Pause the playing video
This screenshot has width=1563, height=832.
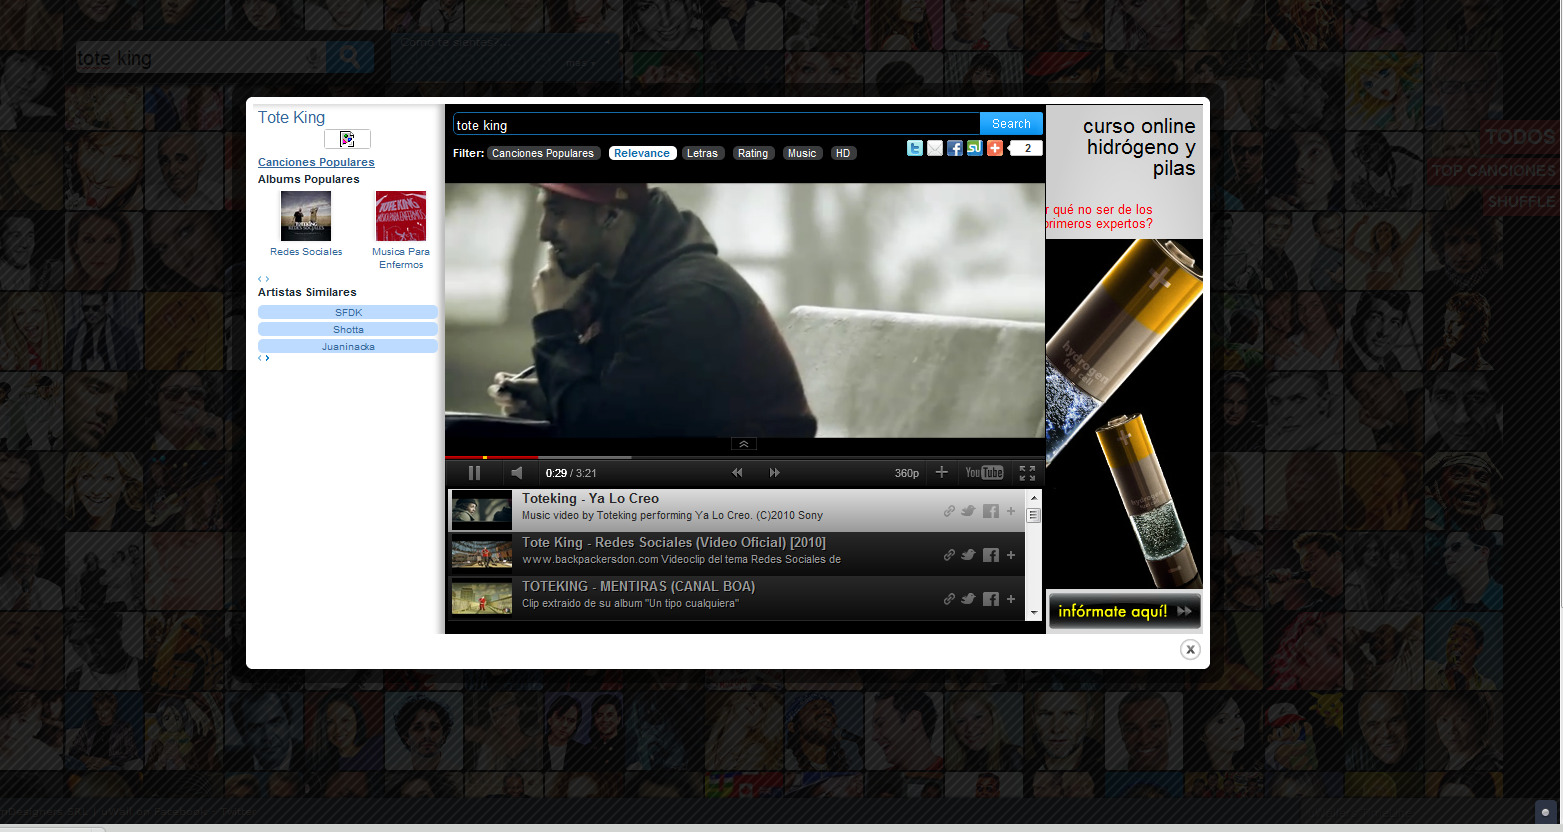474,473
